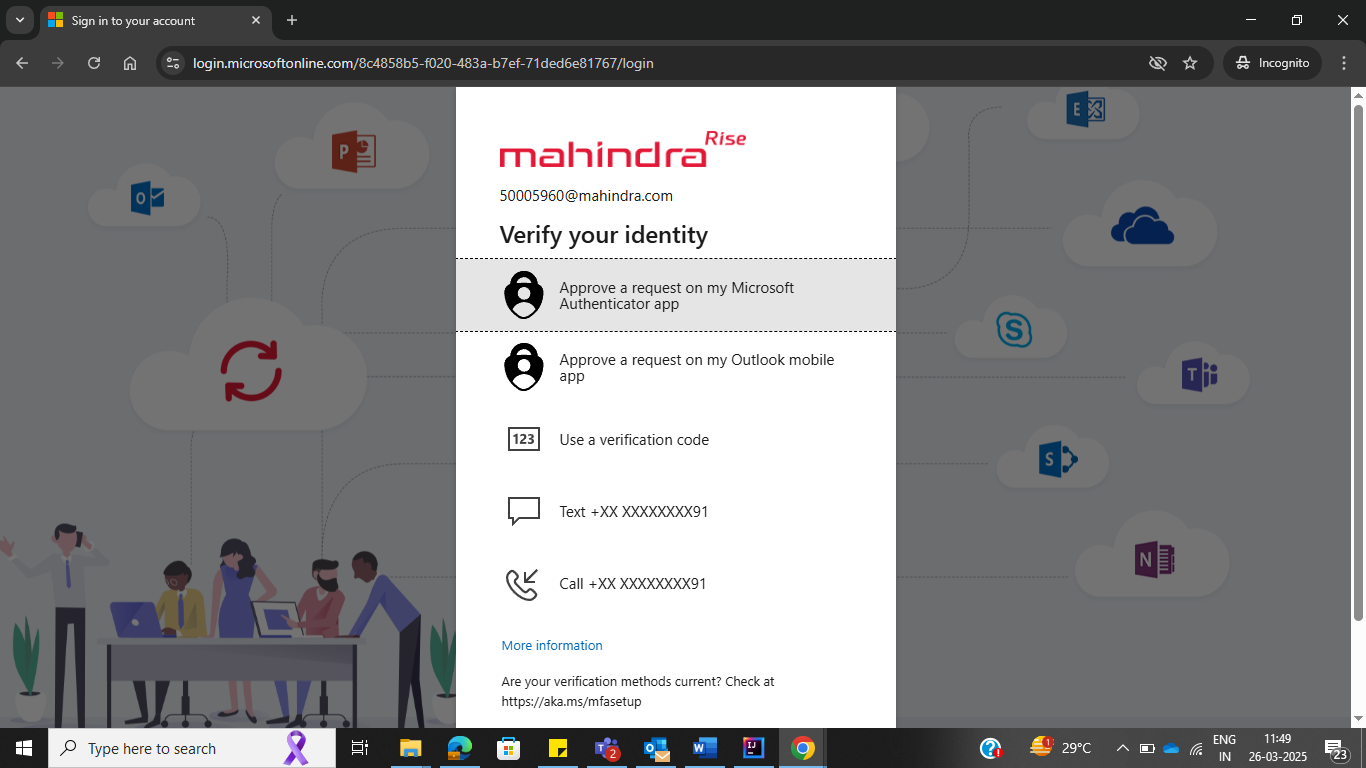The image size is (1366, 768).
Task: Open the browser home page
Action: pos(130,63)
